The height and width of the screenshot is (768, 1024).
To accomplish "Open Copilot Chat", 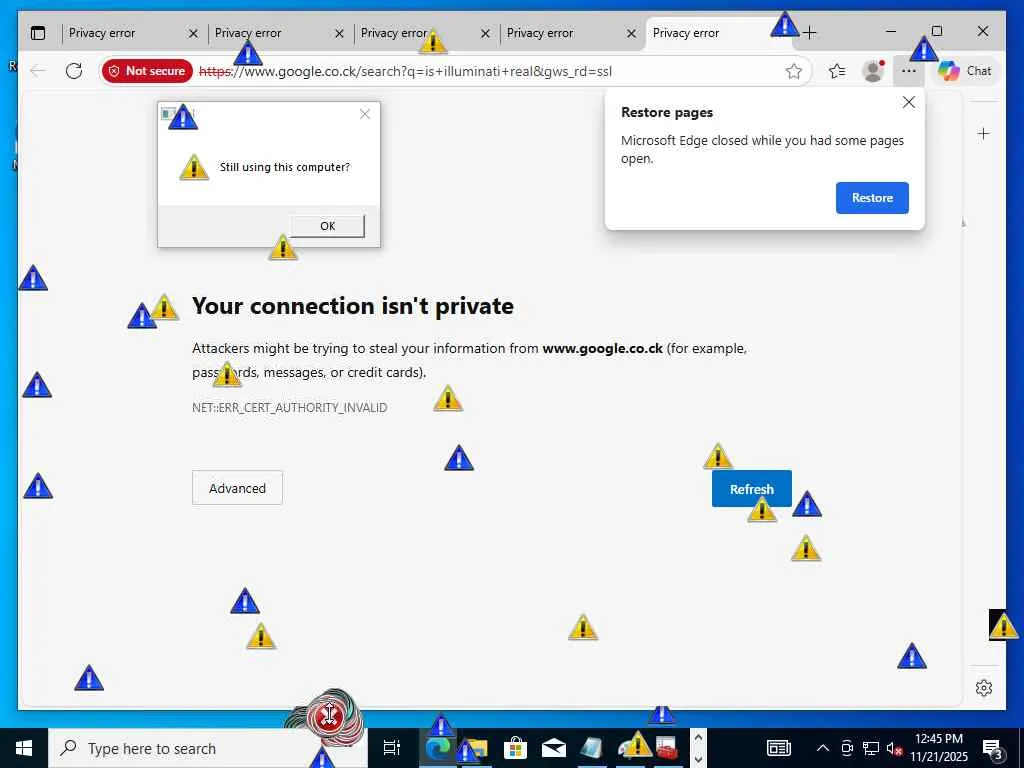I will pos(964,71).
